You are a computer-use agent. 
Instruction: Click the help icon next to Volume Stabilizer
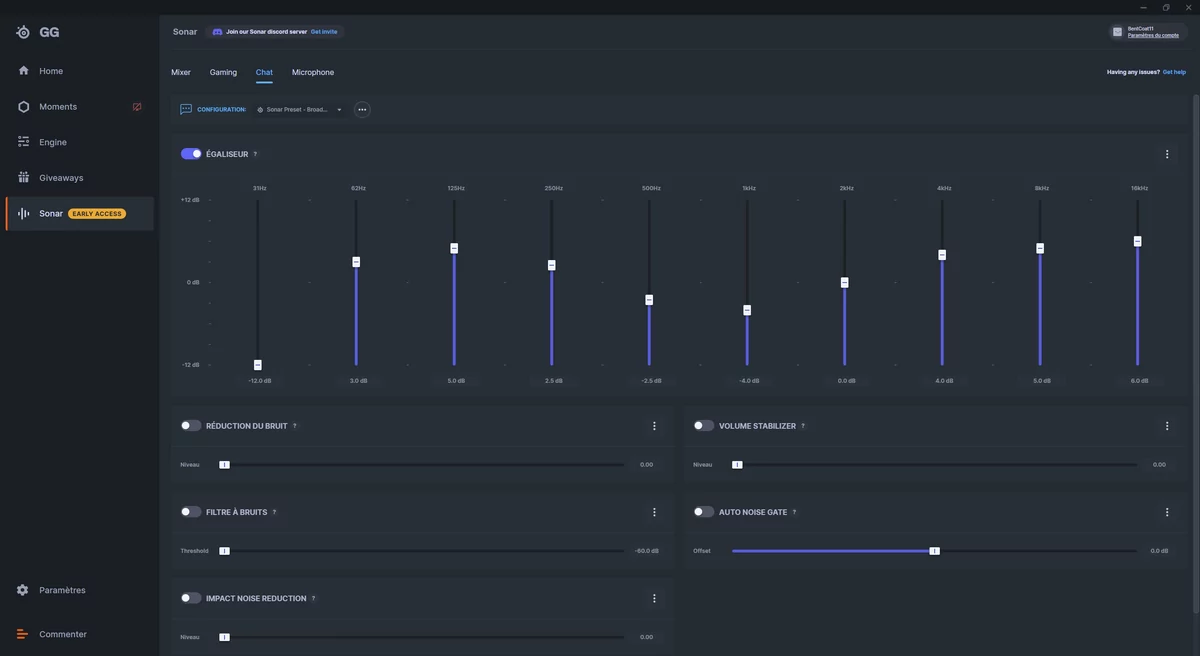[x=803, y=426]
